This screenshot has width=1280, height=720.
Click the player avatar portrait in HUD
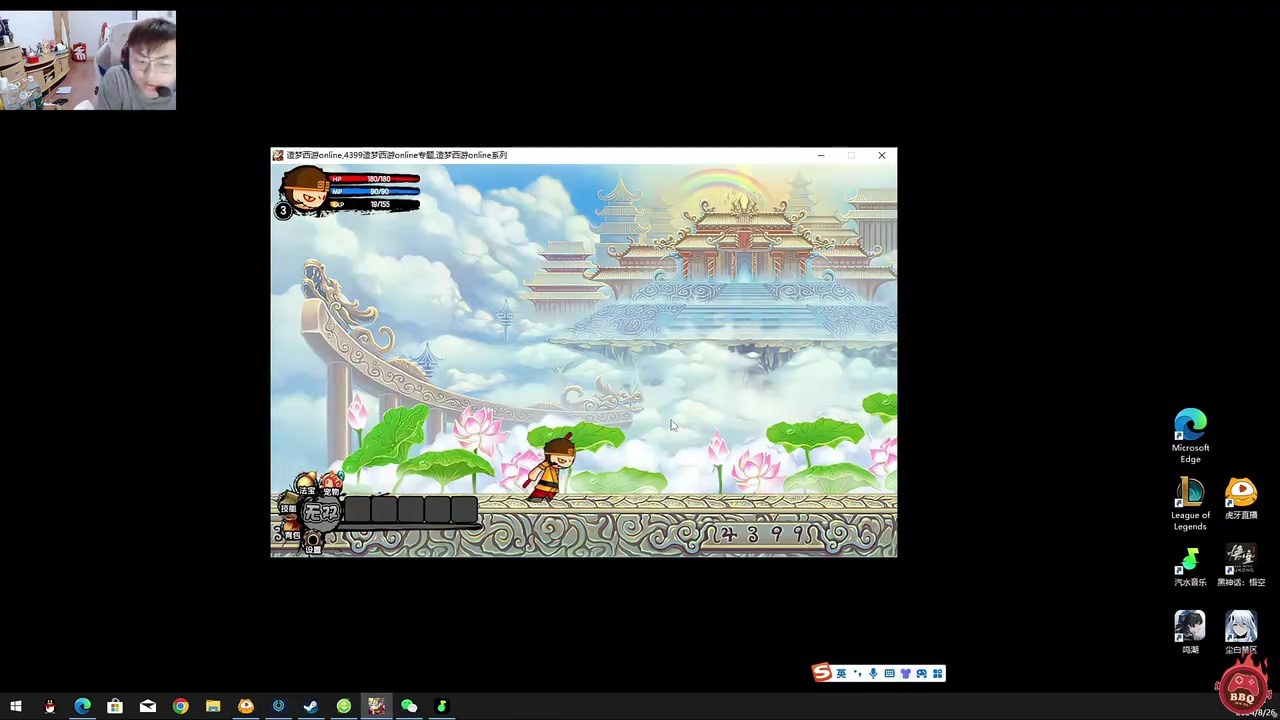(x=305, y=190)
